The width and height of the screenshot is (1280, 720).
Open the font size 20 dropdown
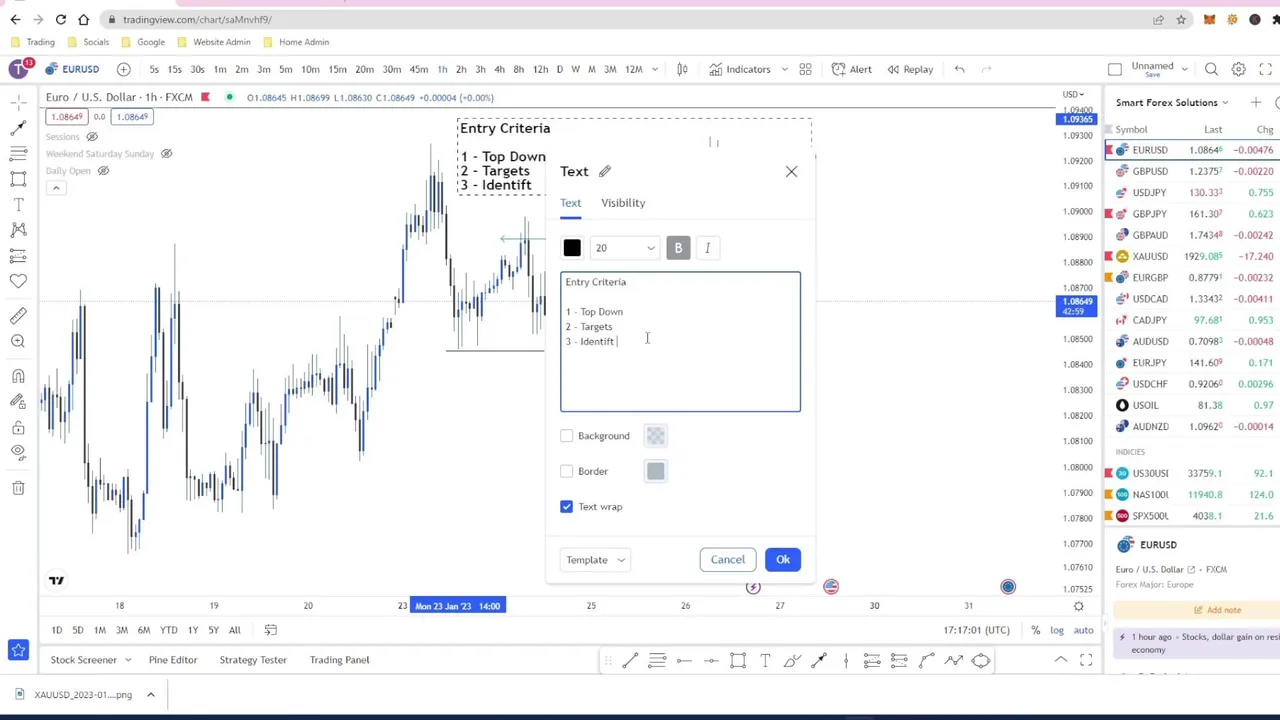point(625,248)
